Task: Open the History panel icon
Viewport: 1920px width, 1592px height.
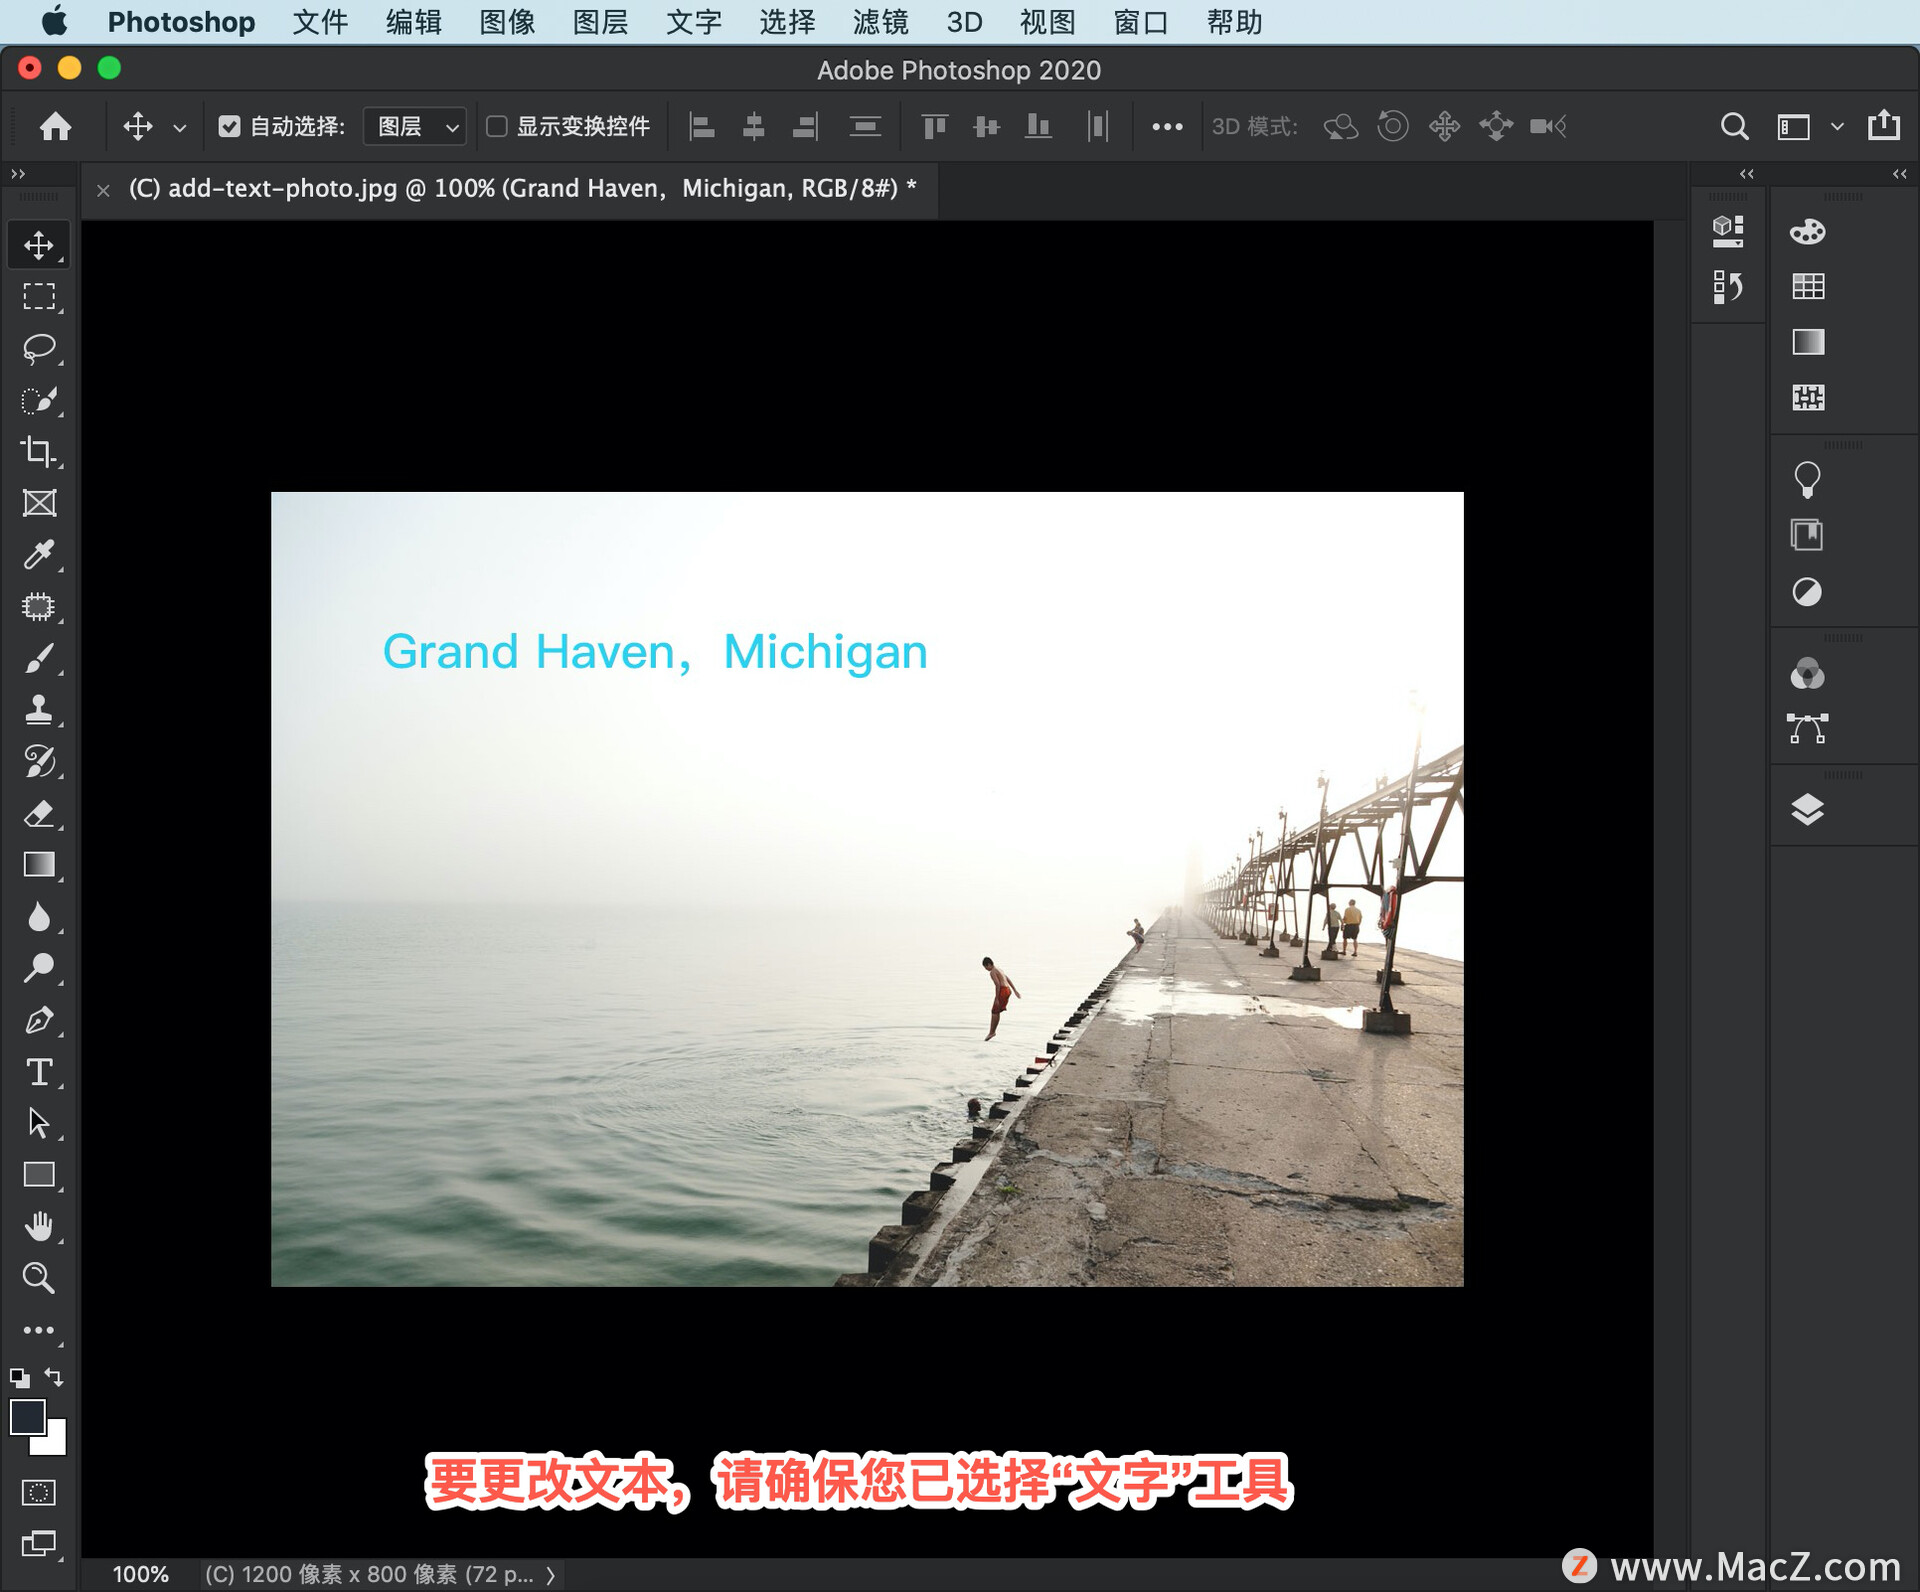Action: 1727,288
